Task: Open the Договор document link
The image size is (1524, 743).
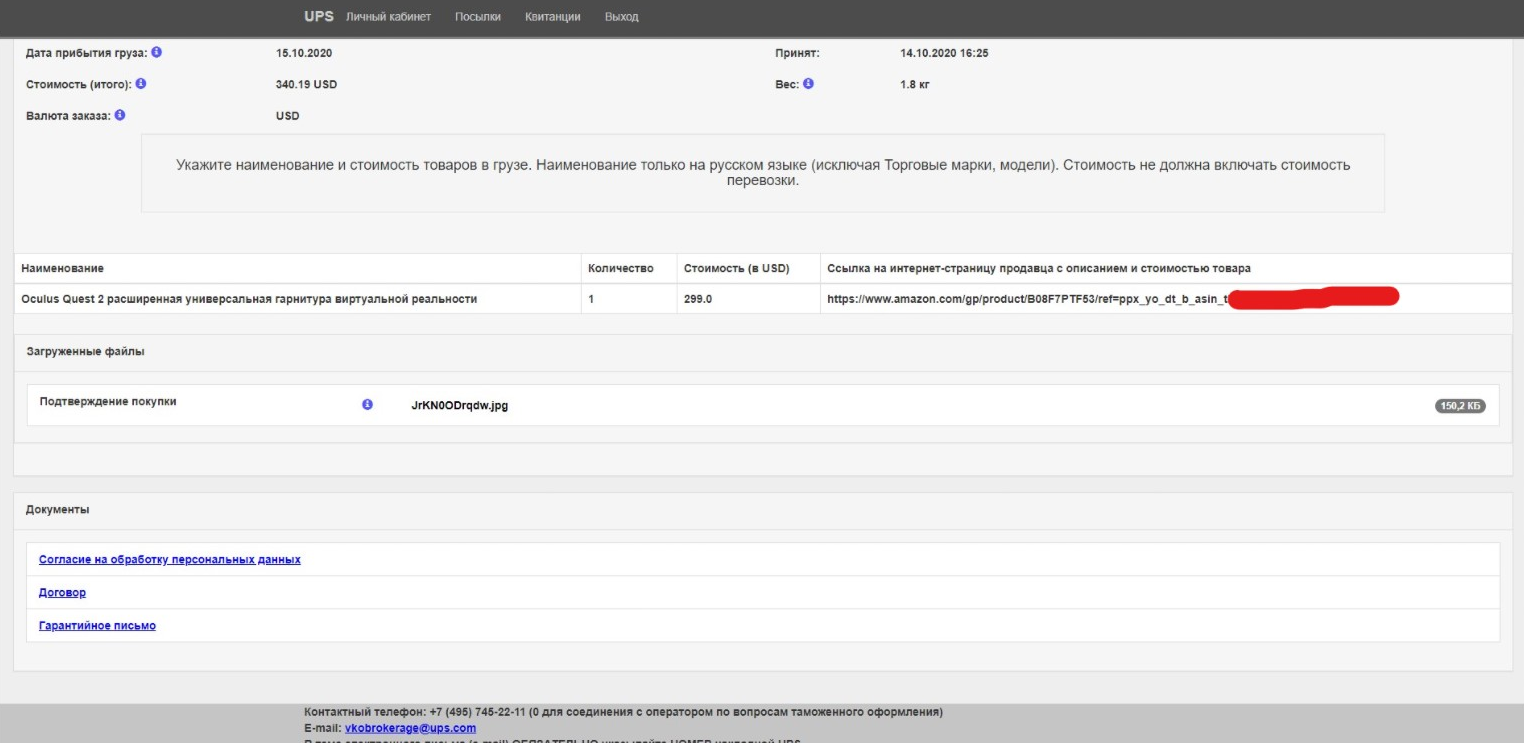Action: point(62,593)
